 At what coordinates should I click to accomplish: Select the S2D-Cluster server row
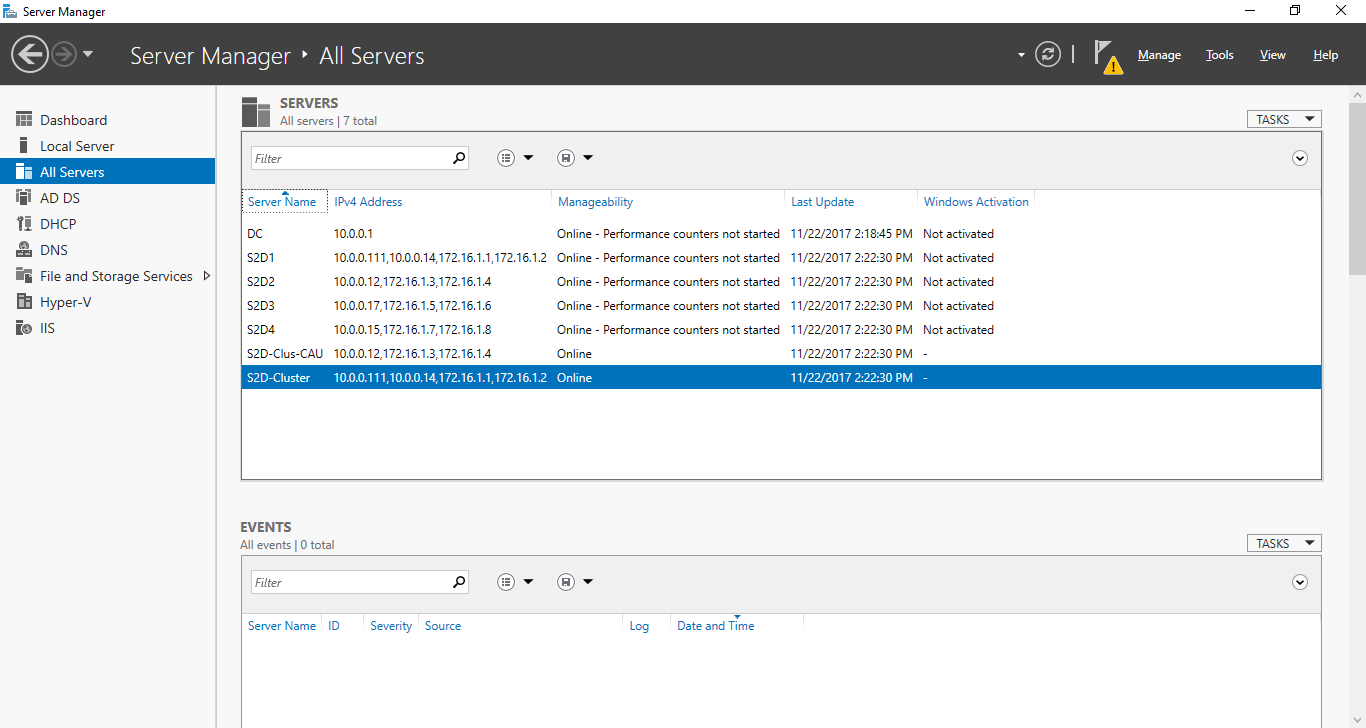(x=781, y=378)
